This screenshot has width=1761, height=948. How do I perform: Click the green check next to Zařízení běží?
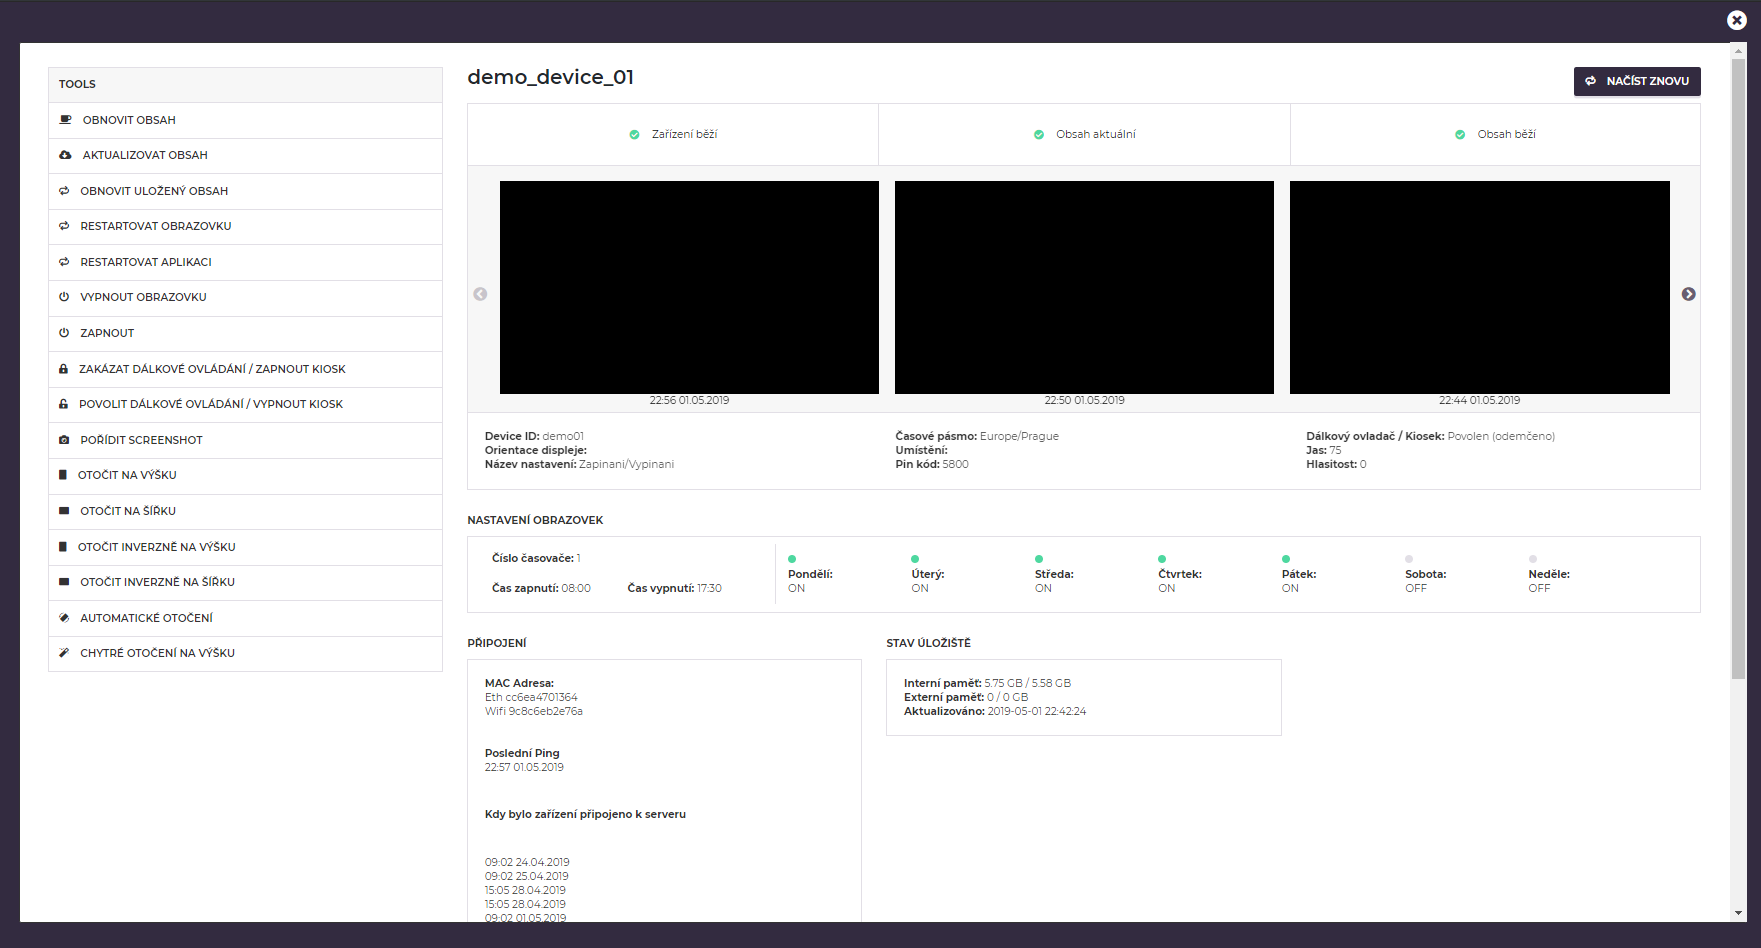[x=634, y=135]
